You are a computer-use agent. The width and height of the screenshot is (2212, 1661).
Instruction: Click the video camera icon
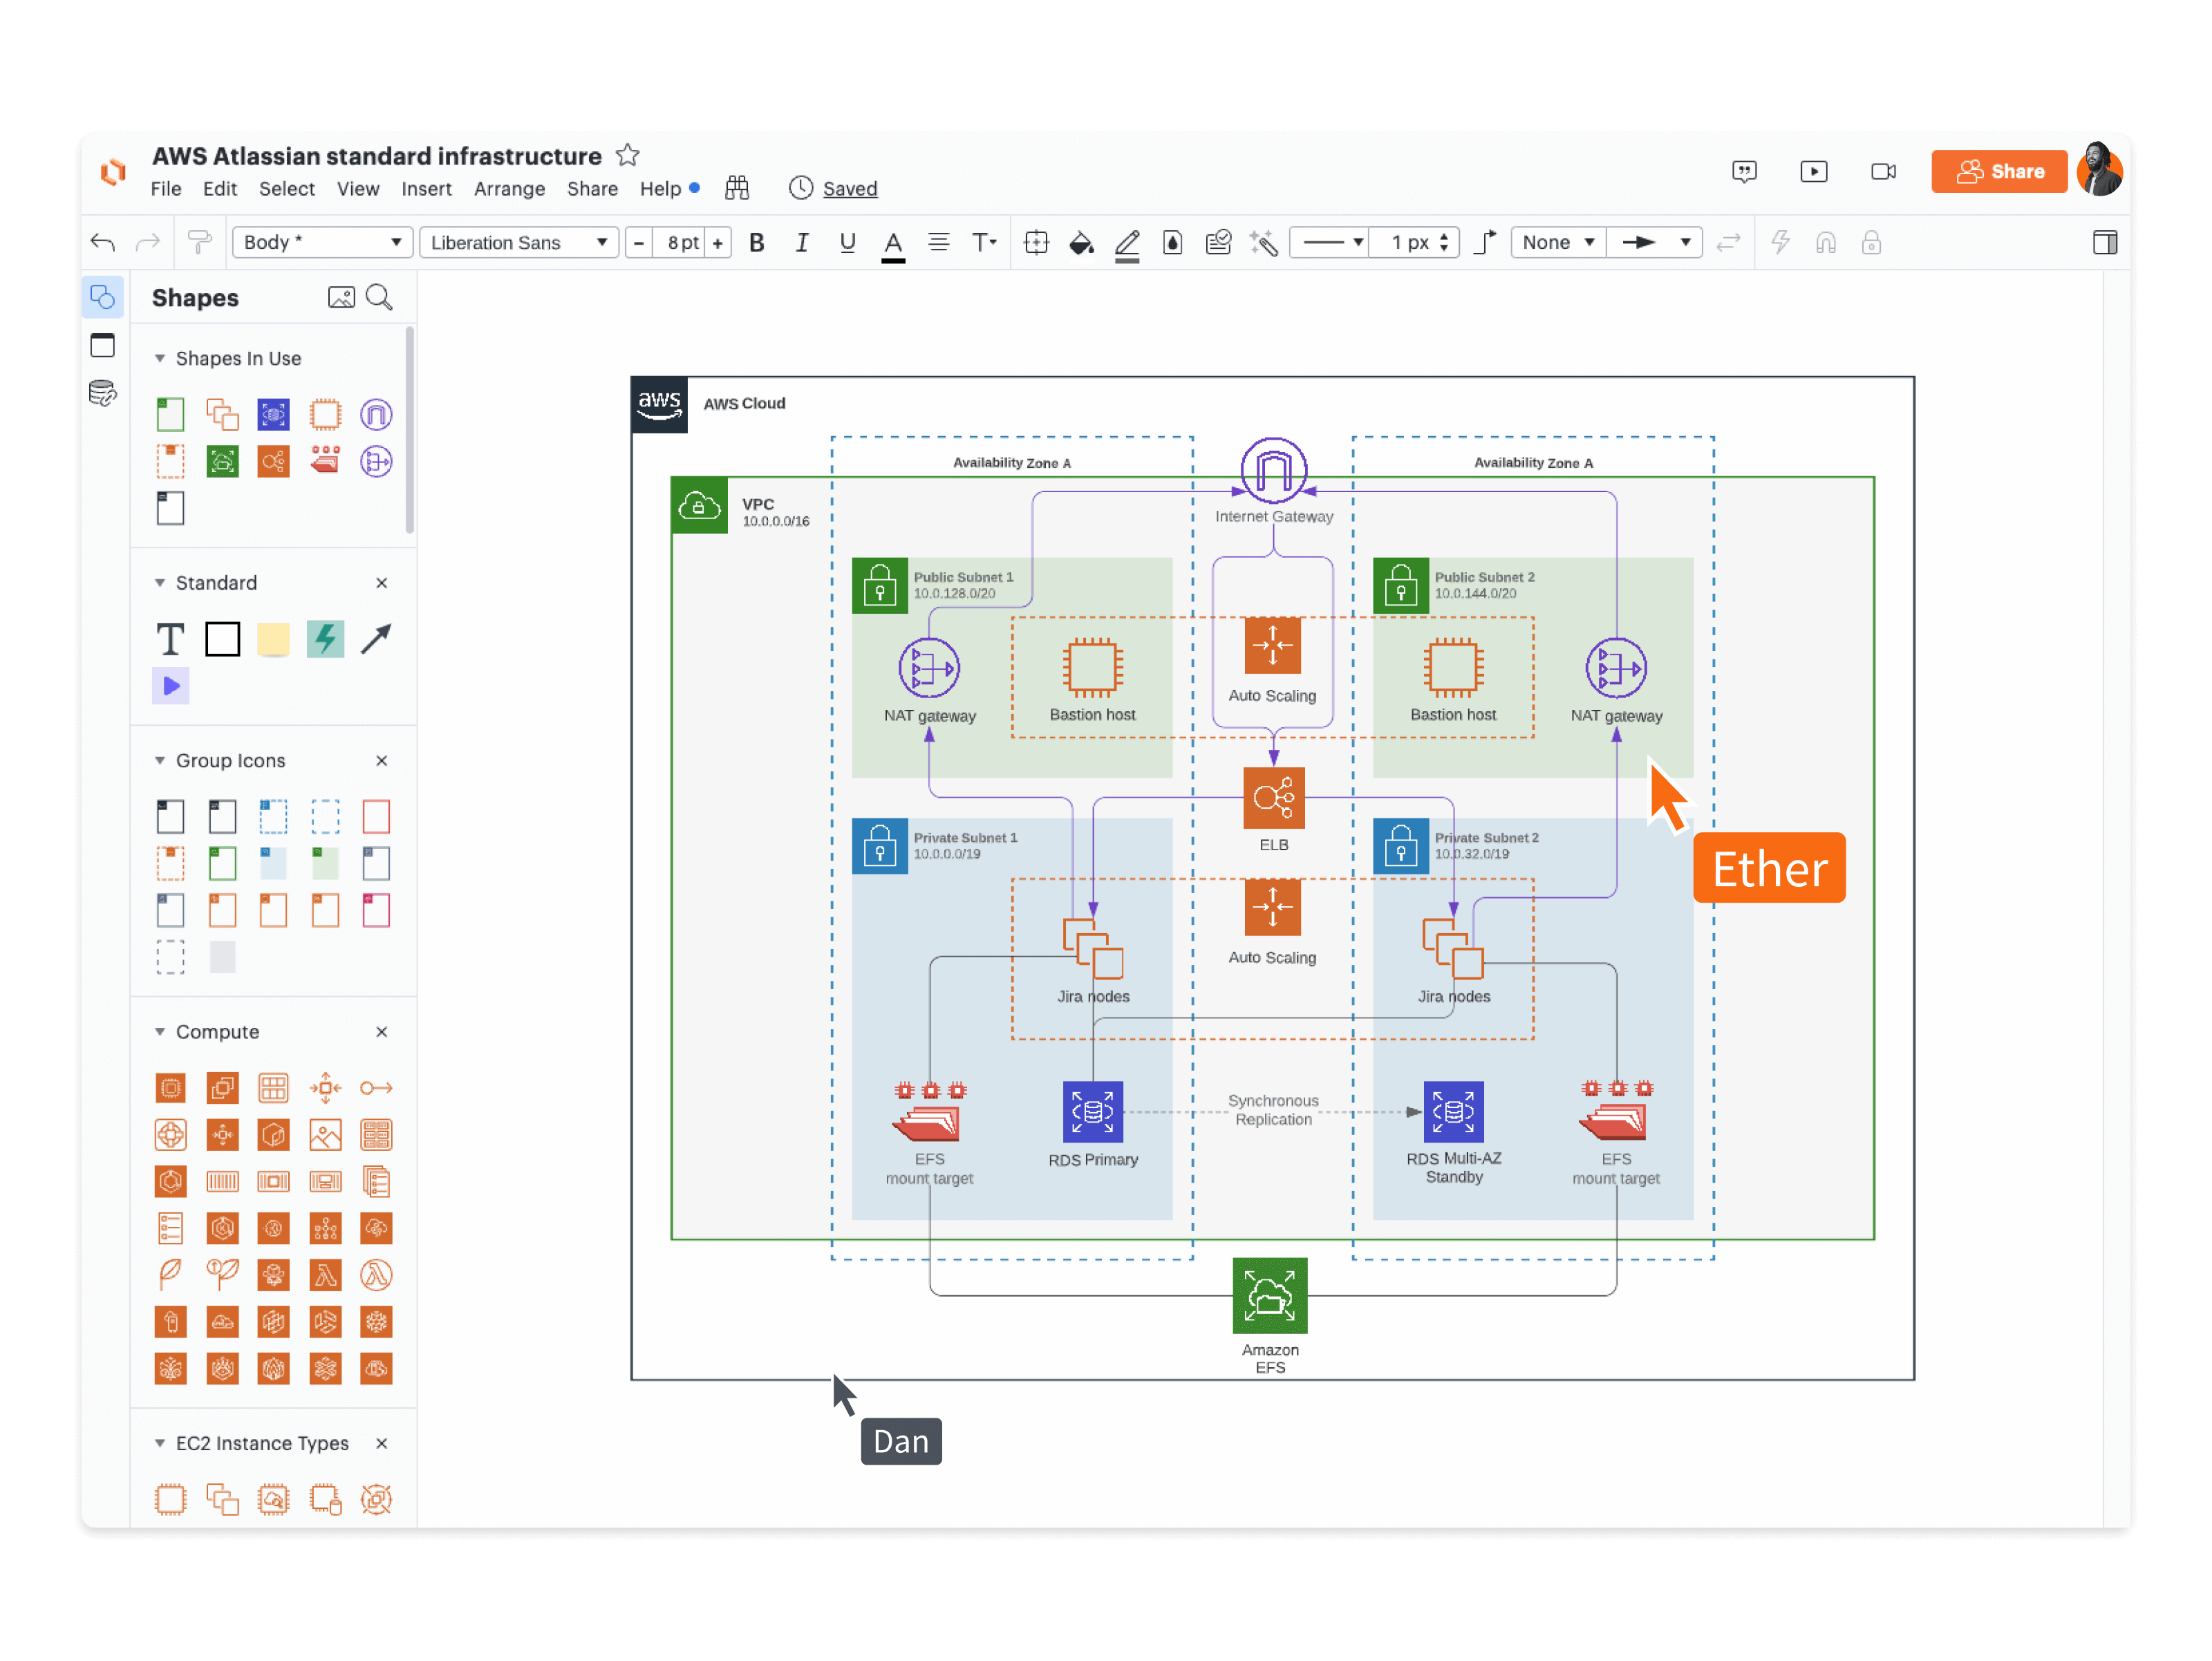pyautogui.click(x=1883, y=172)
